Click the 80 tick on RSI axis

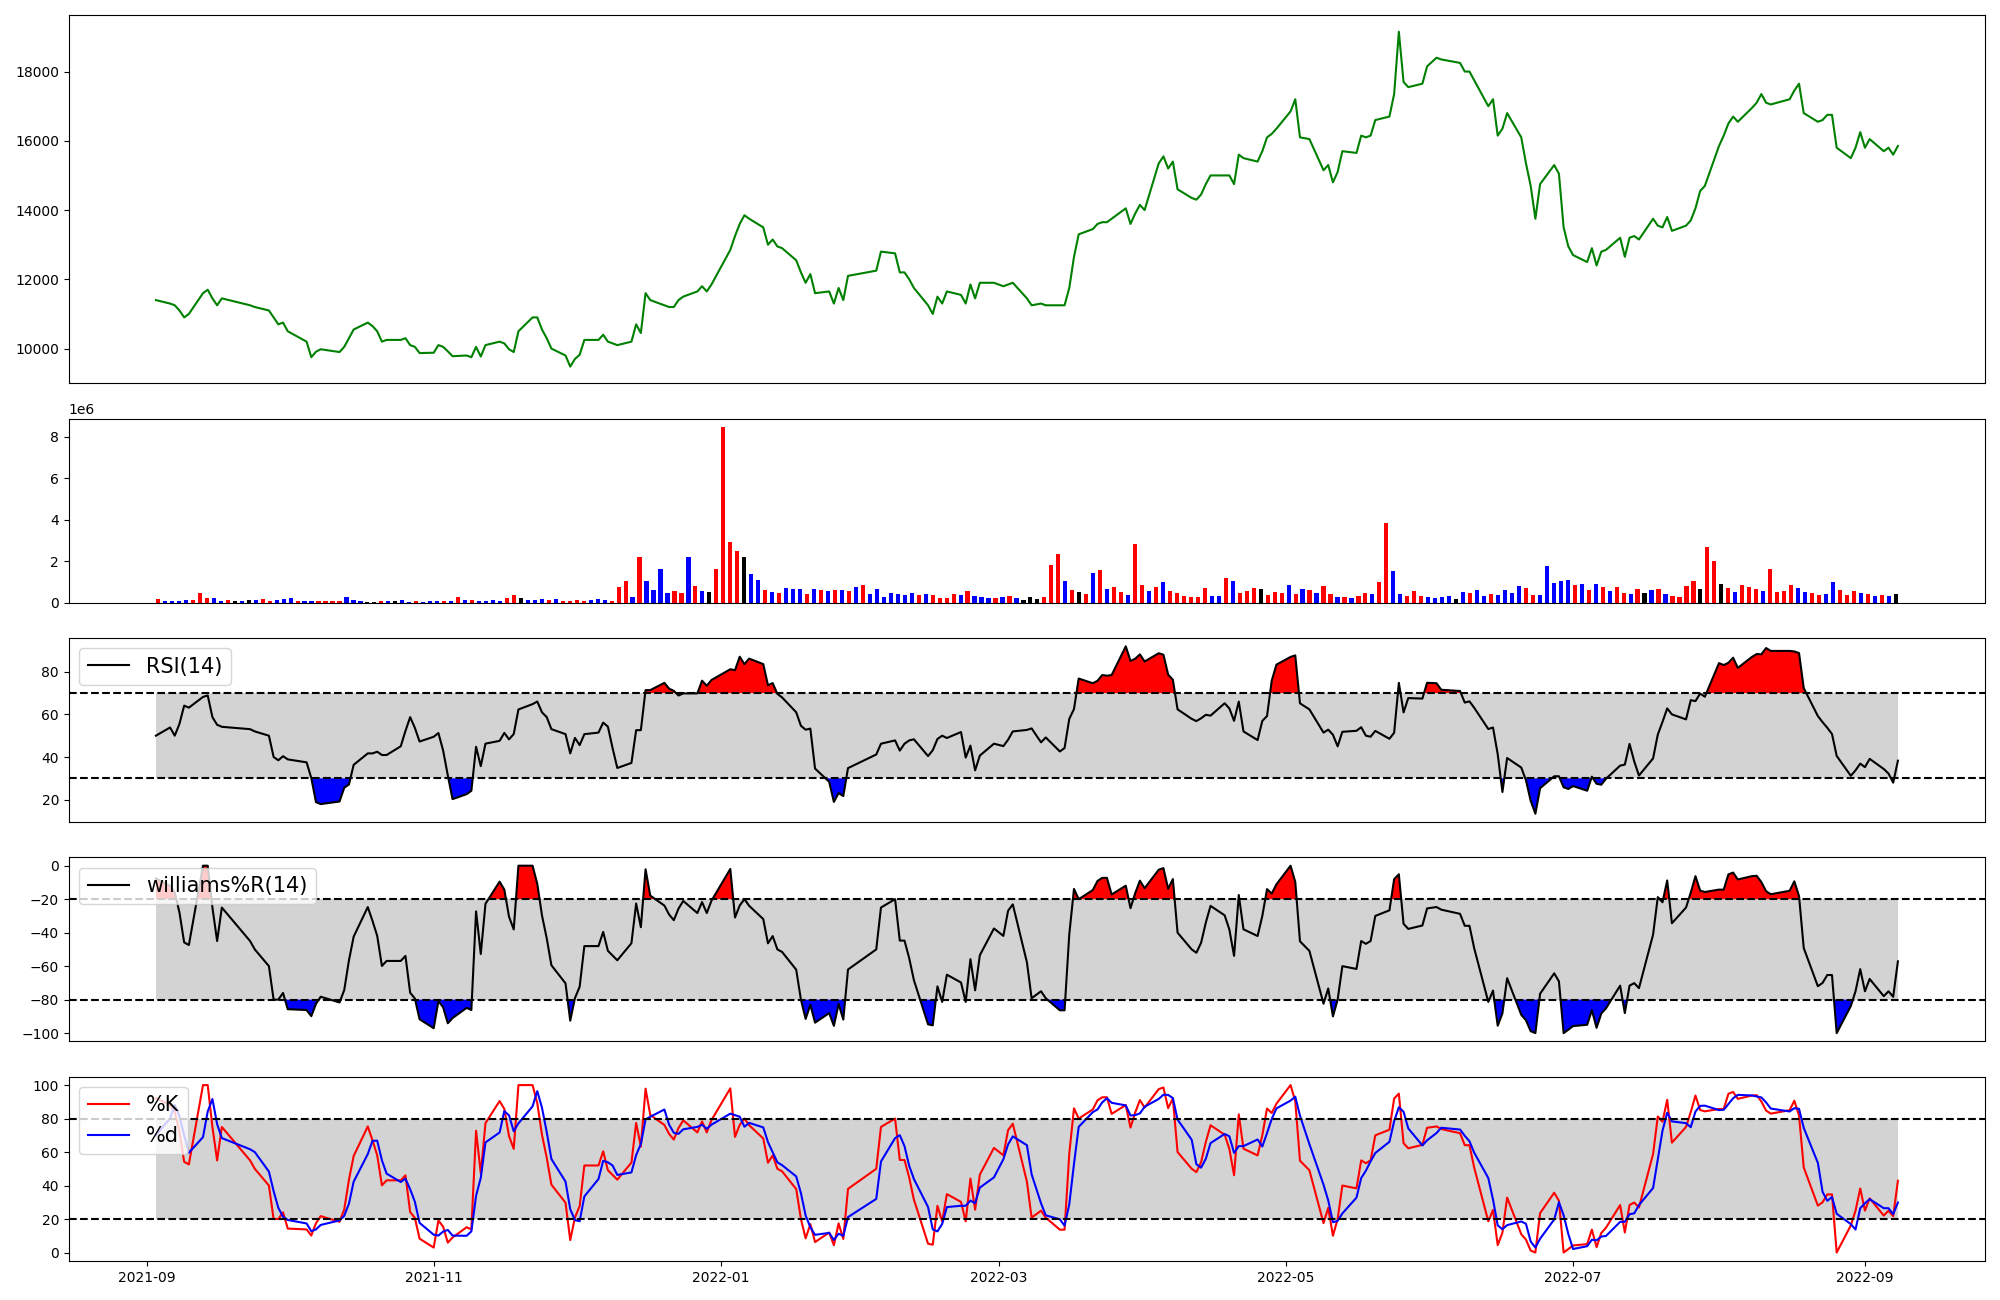[x=50, y=672]
